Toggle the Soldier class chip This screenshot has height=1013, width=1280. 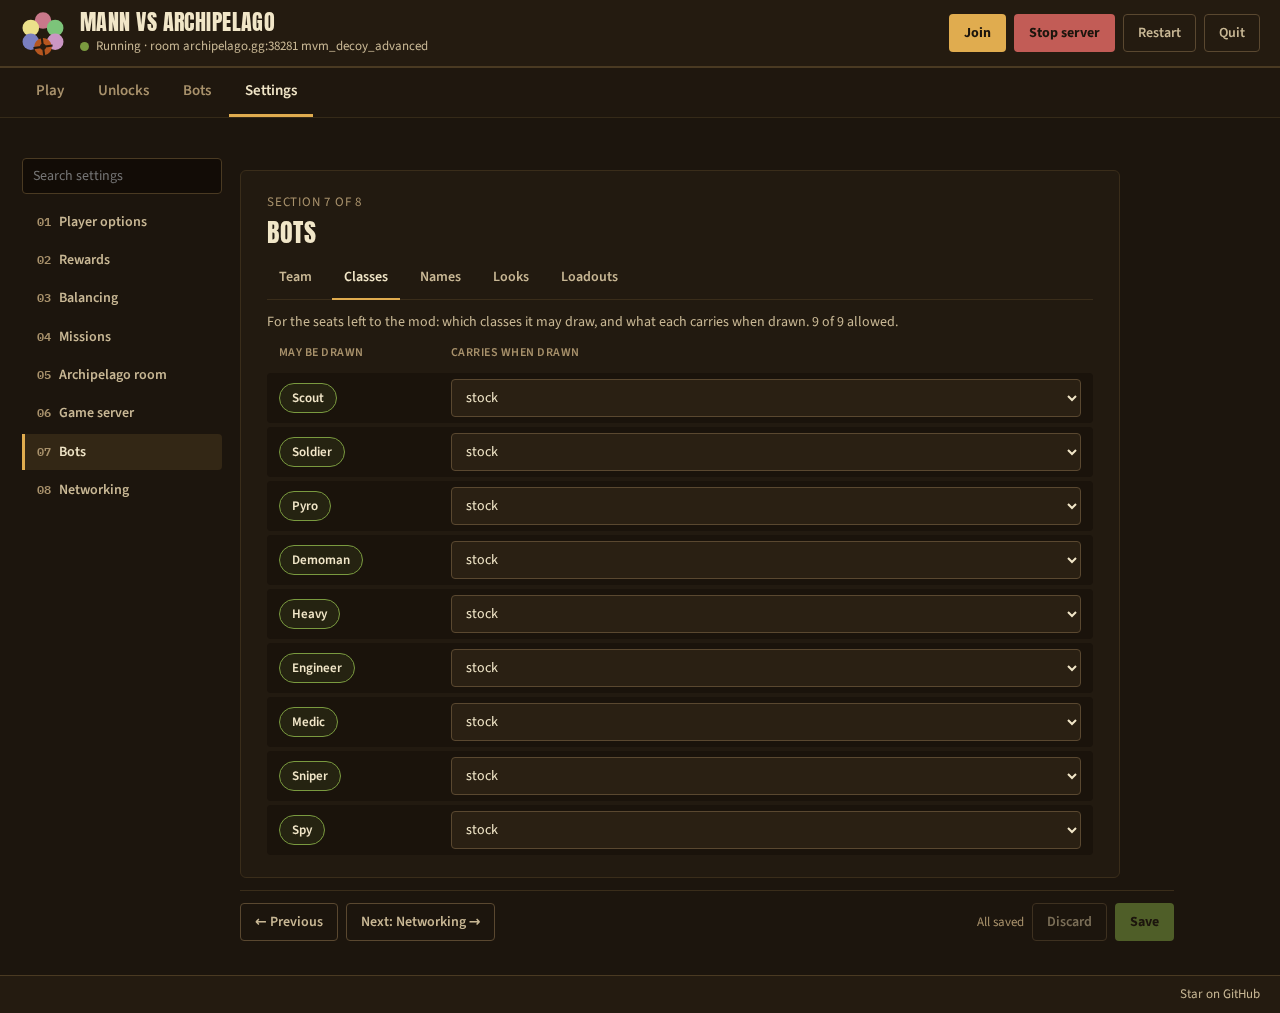tap(312, 452)
